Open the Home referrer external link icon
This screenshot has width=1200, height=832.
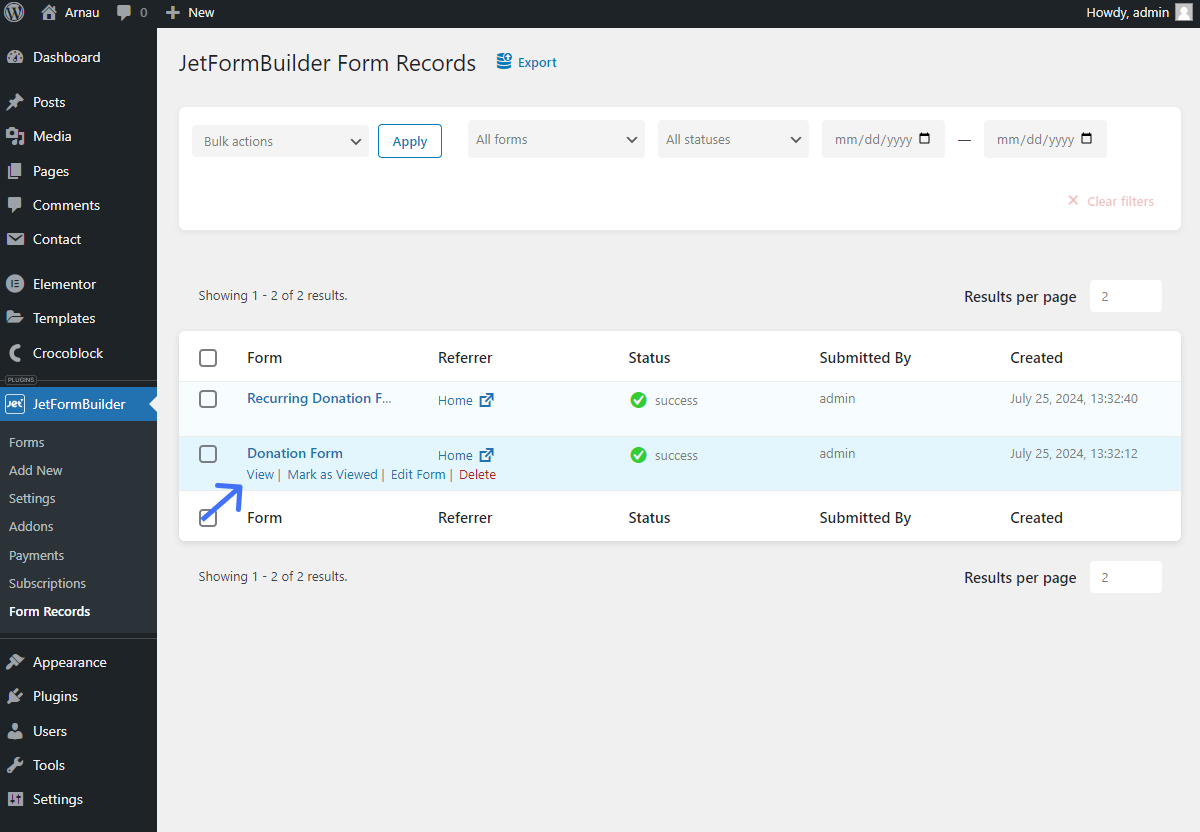point(487,399)
